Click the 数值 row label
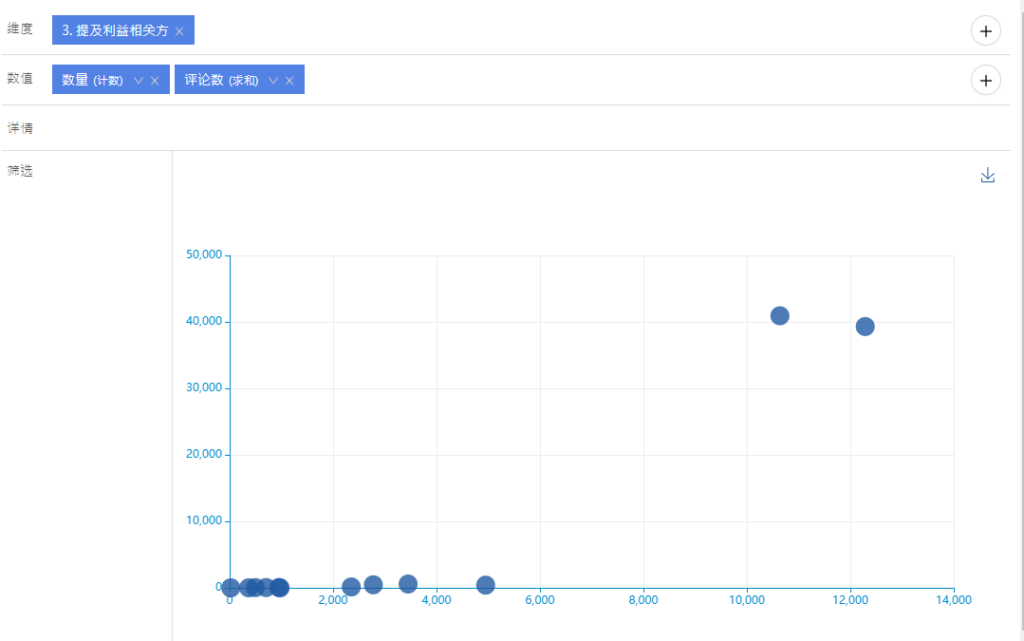The width and height of the screenshot is (1024, 641). (x=20, y=79)
